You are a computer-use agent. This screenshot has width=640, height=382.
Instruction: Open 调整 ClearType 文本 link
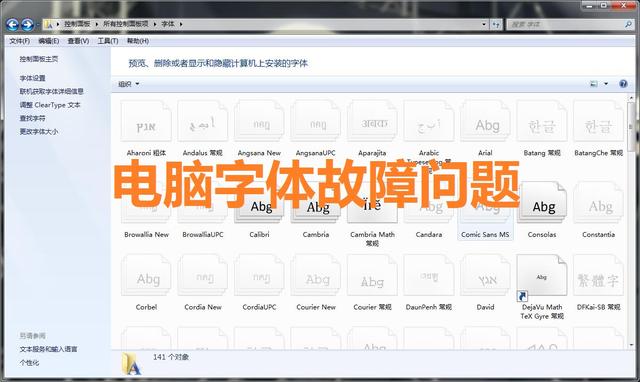(x=50, y=105)
